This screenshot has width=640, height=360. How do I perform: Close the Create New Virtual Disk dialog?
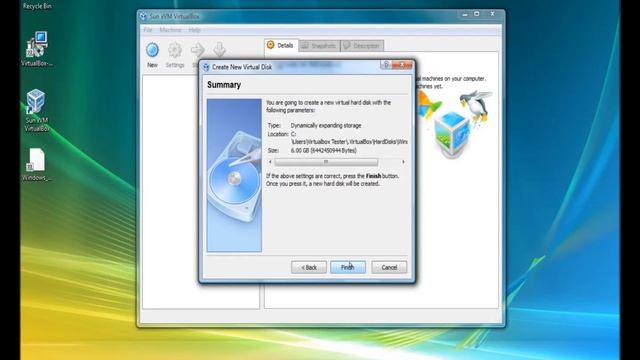click(402, 65)
